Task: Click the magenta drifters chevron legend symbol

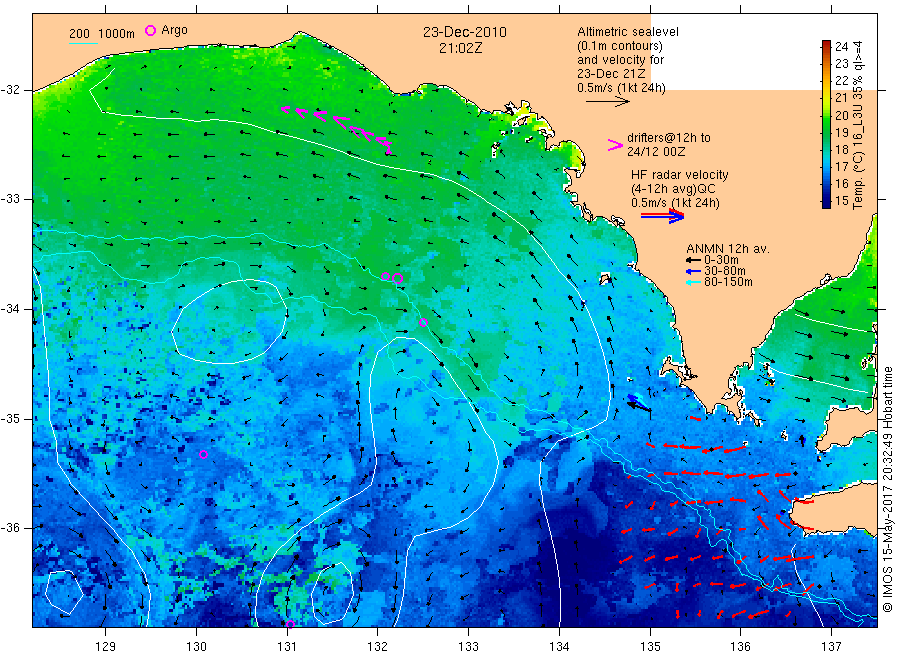Action: click(615, 145)
